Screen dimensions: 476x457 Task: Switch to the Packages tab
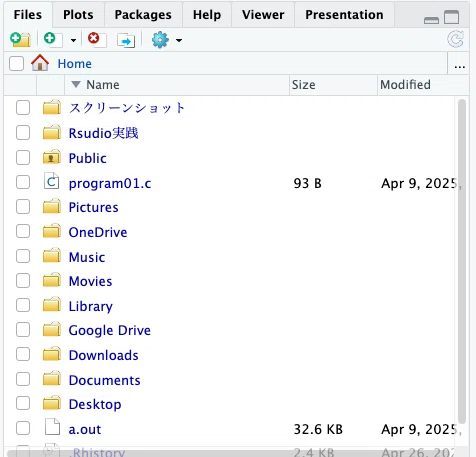coord(143,15)
